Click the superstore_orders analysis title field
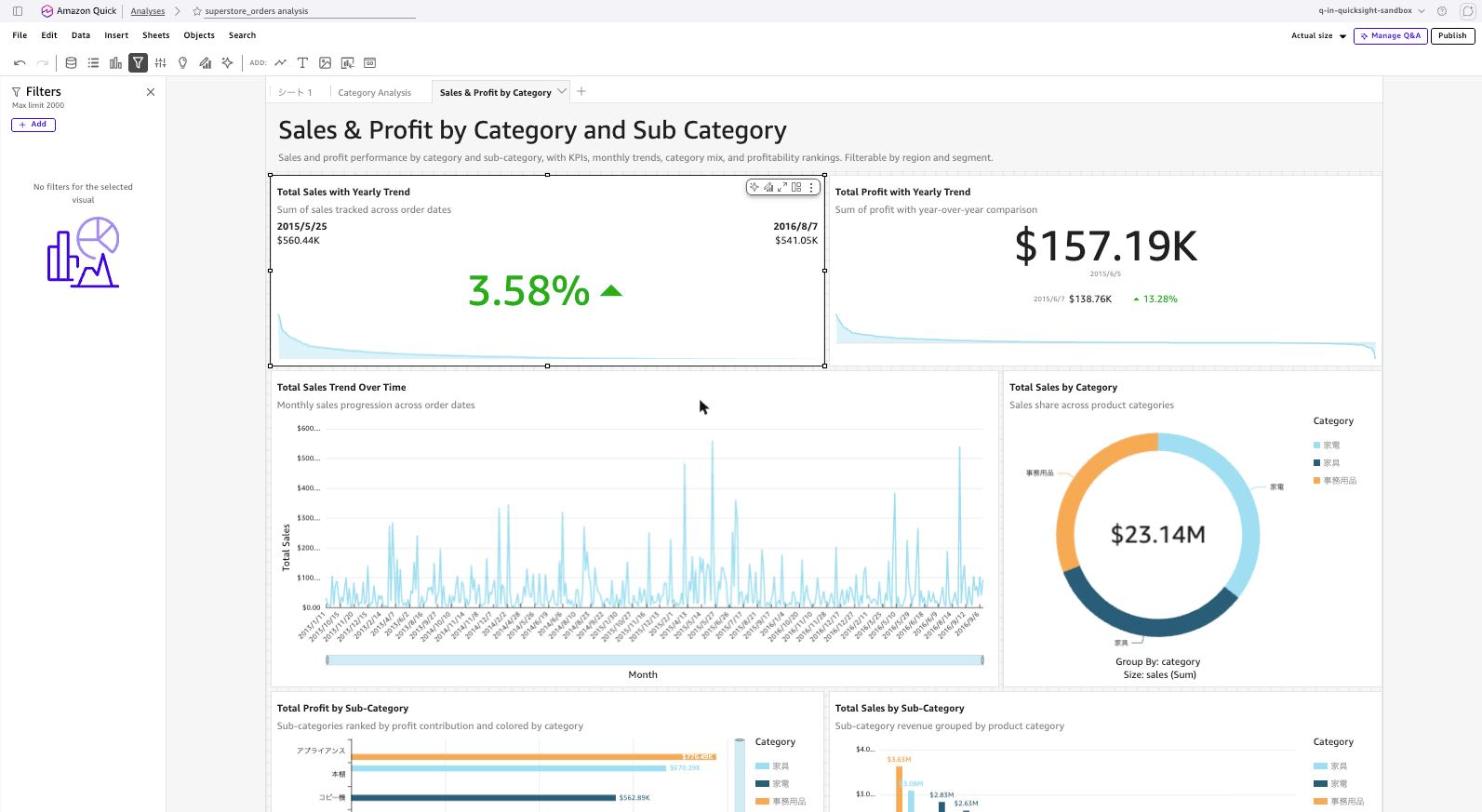Screen dimensions: 1482x812 pos(310,11)
